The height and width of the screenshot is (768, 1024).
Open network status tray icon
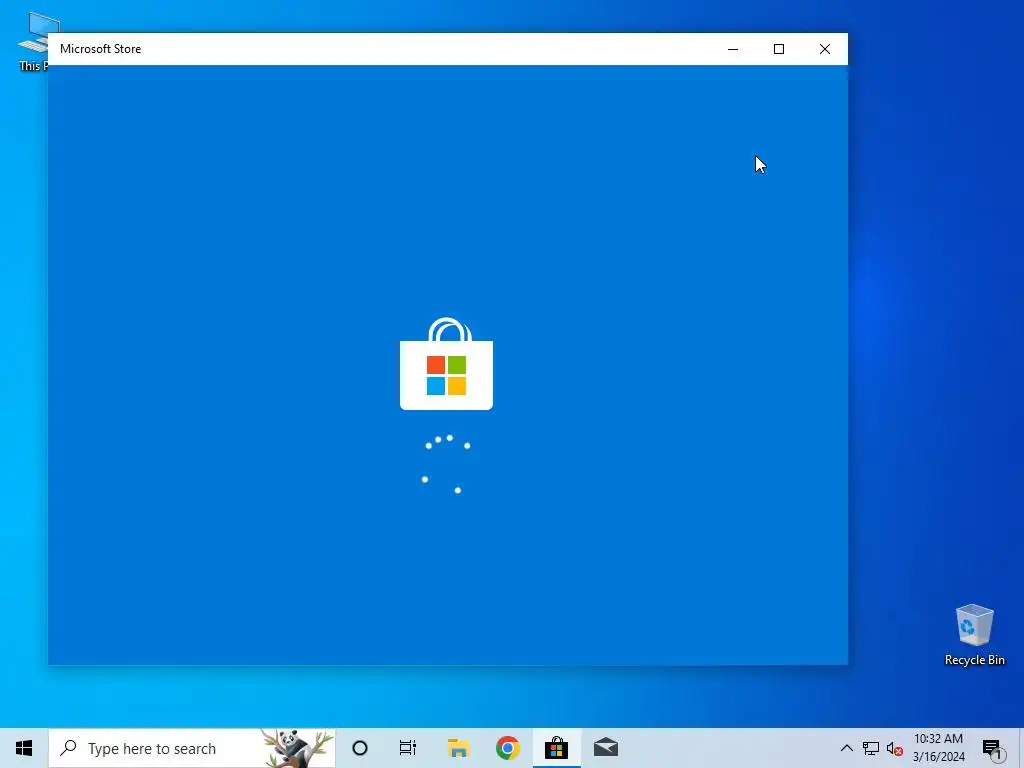point(871,748)
